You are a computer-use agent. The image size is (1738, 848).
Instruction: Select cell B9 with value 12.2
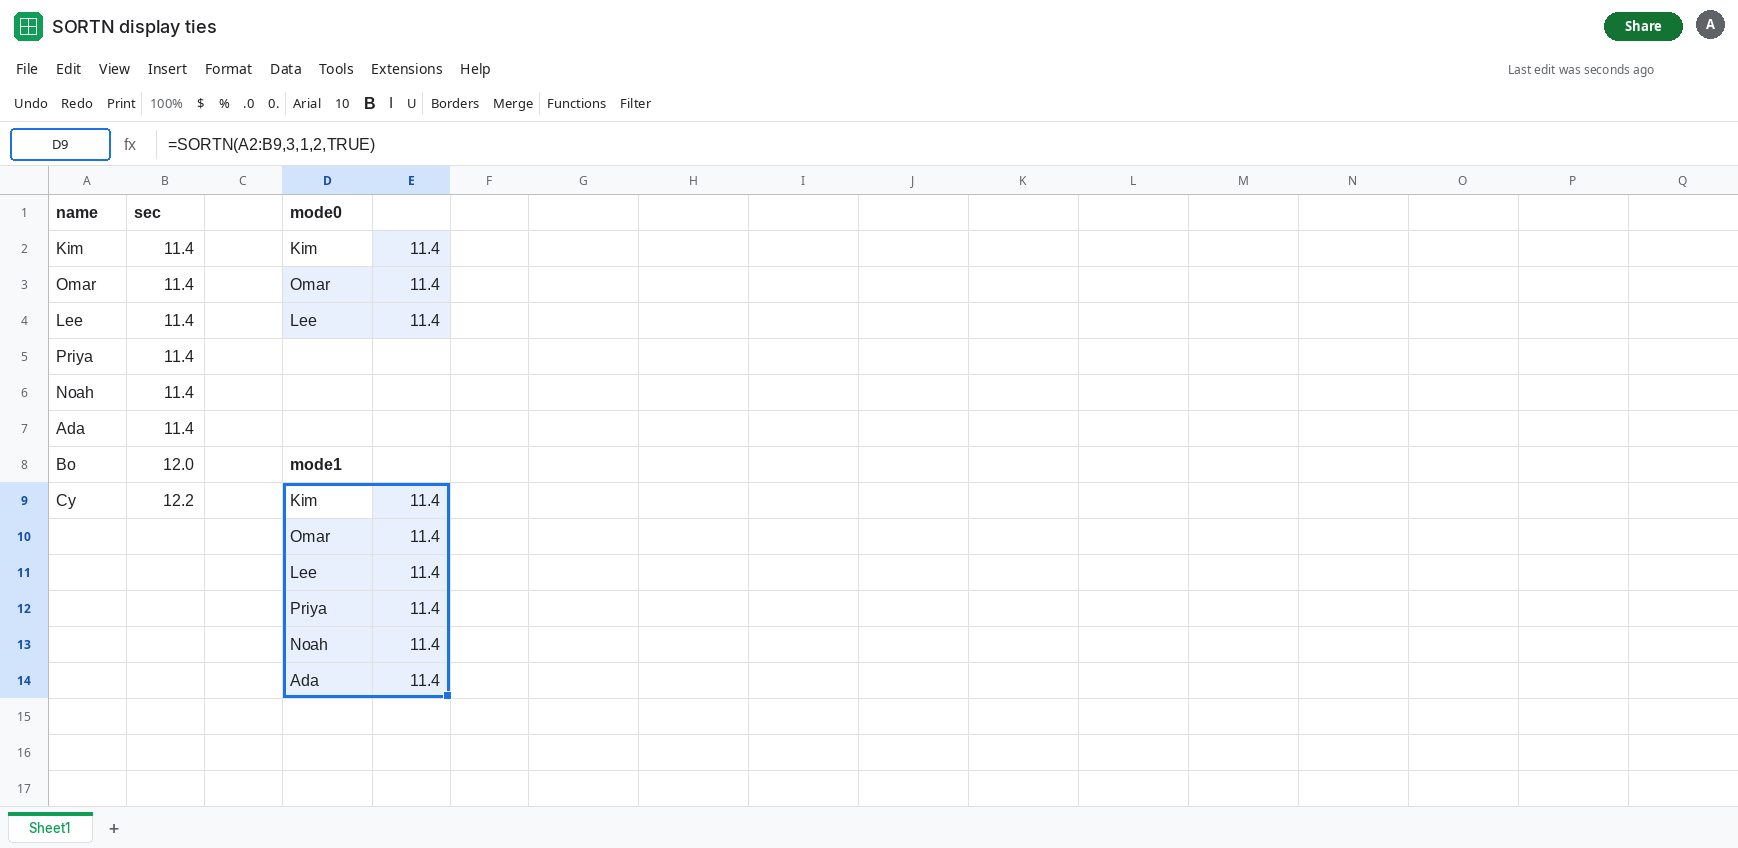(165, 500)
